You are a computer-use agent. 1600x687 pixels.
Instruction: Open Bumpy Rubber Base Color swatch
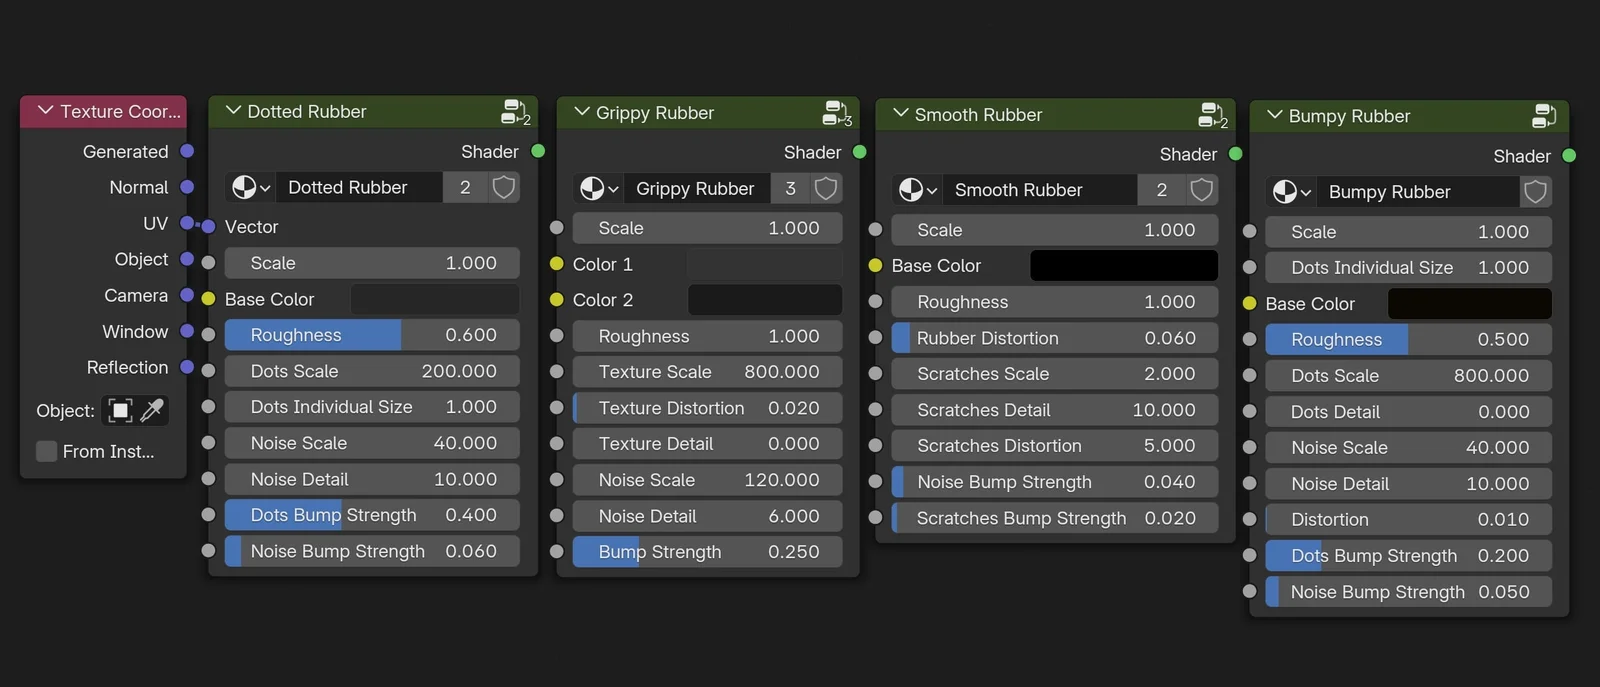point(1470,304)
